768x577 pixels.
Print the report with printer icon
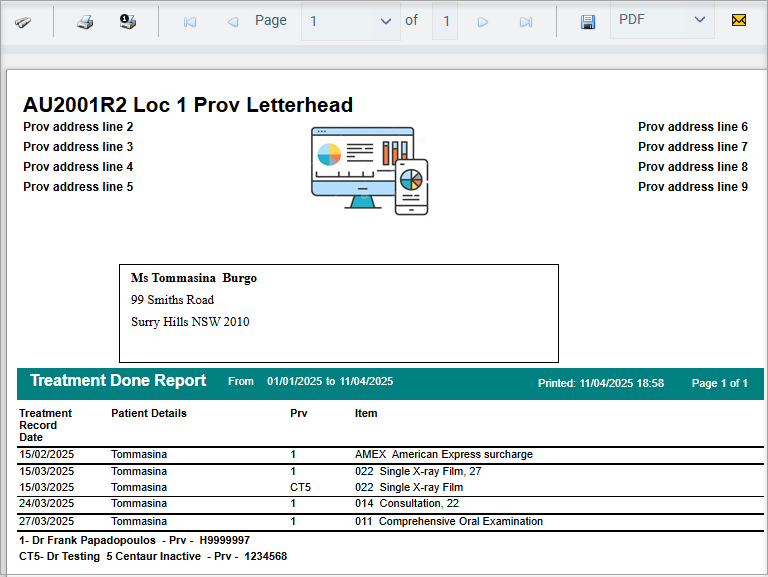point(85,22)
